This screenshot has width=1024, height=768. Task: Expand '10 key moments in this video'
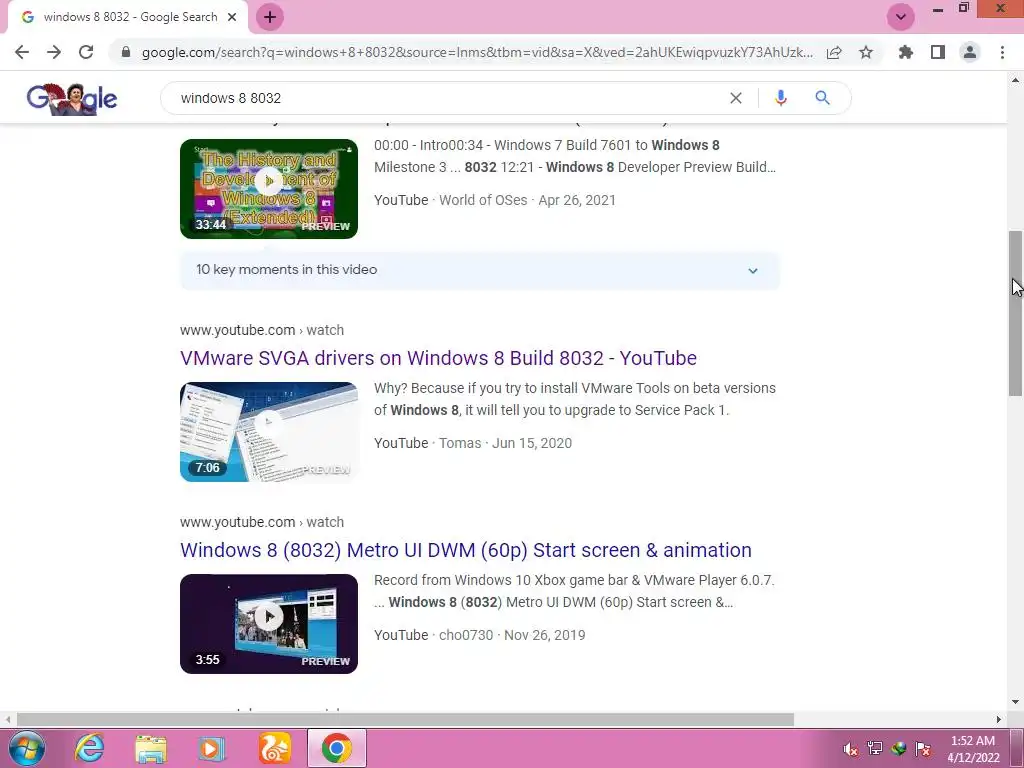pos(480,270)
